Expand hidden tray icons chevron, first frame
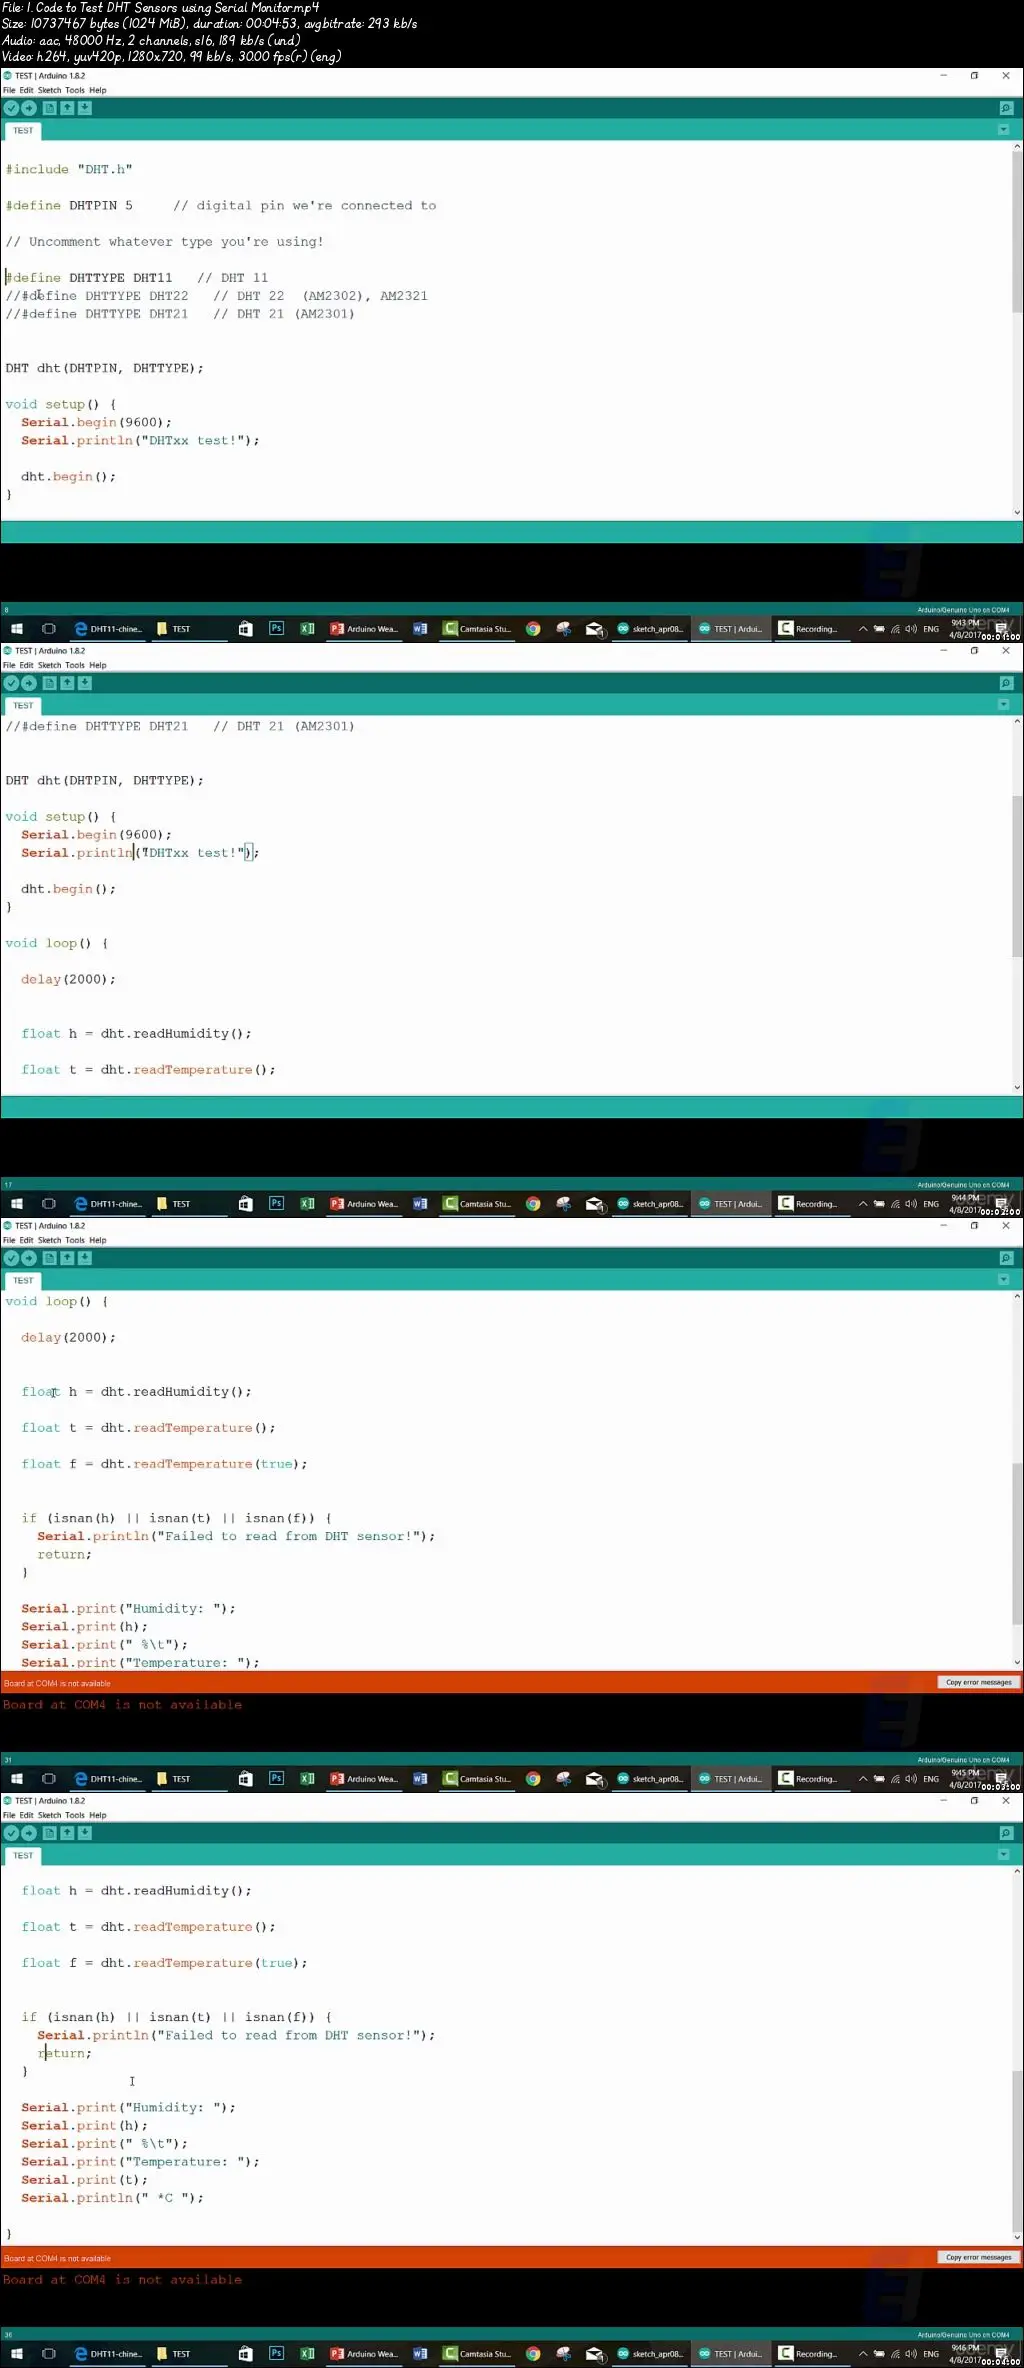Screen dimensions: 1024x2368 point(863,629)
